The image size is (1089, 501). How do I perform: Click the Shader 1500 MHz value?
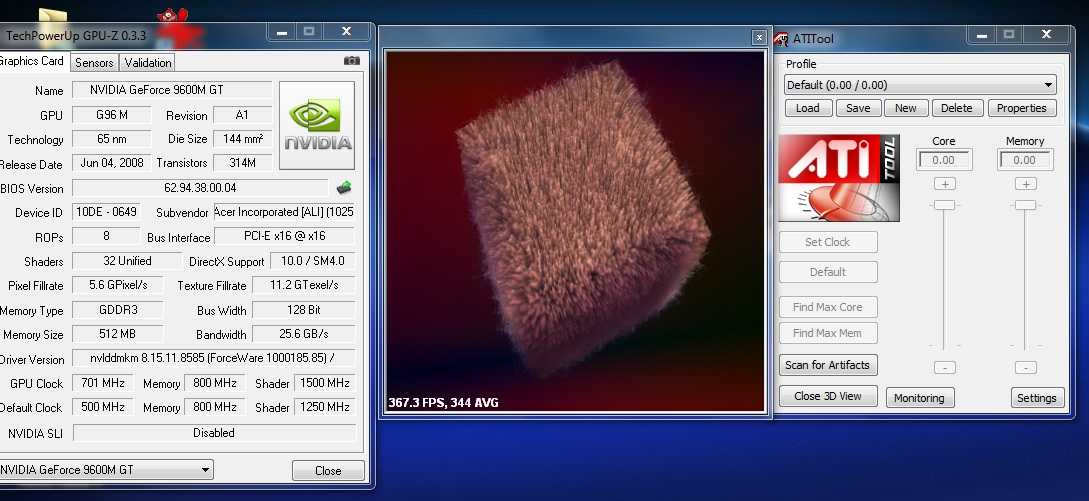click(x=326, y=383)
